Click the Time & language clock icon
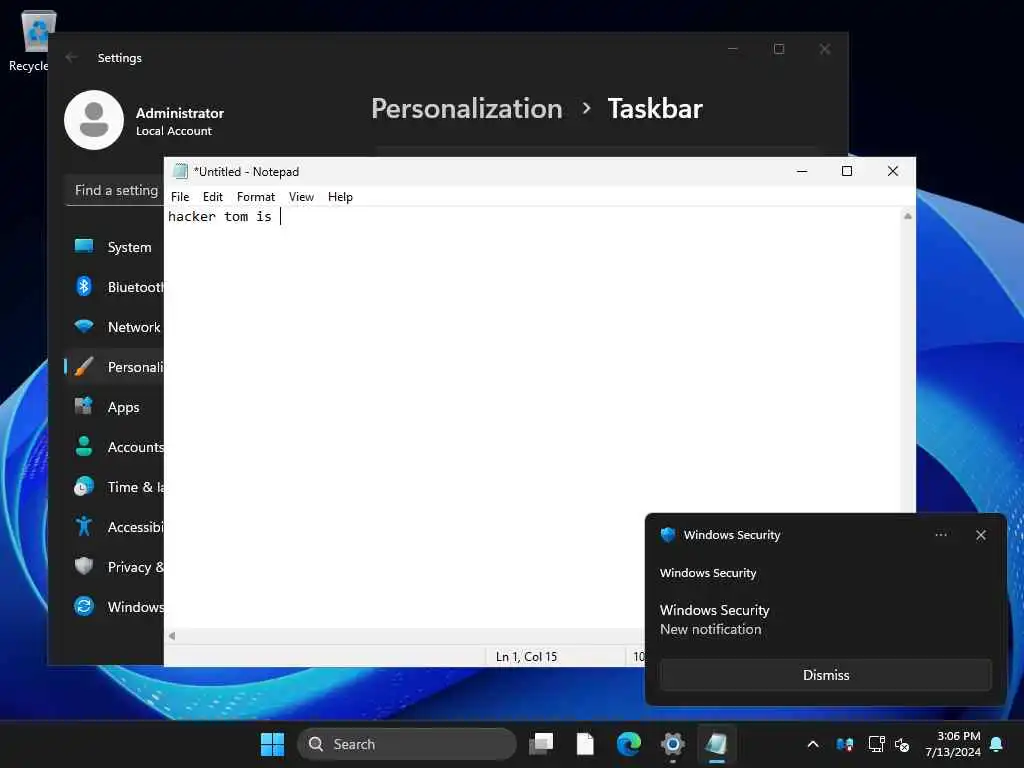 point(84,487)
